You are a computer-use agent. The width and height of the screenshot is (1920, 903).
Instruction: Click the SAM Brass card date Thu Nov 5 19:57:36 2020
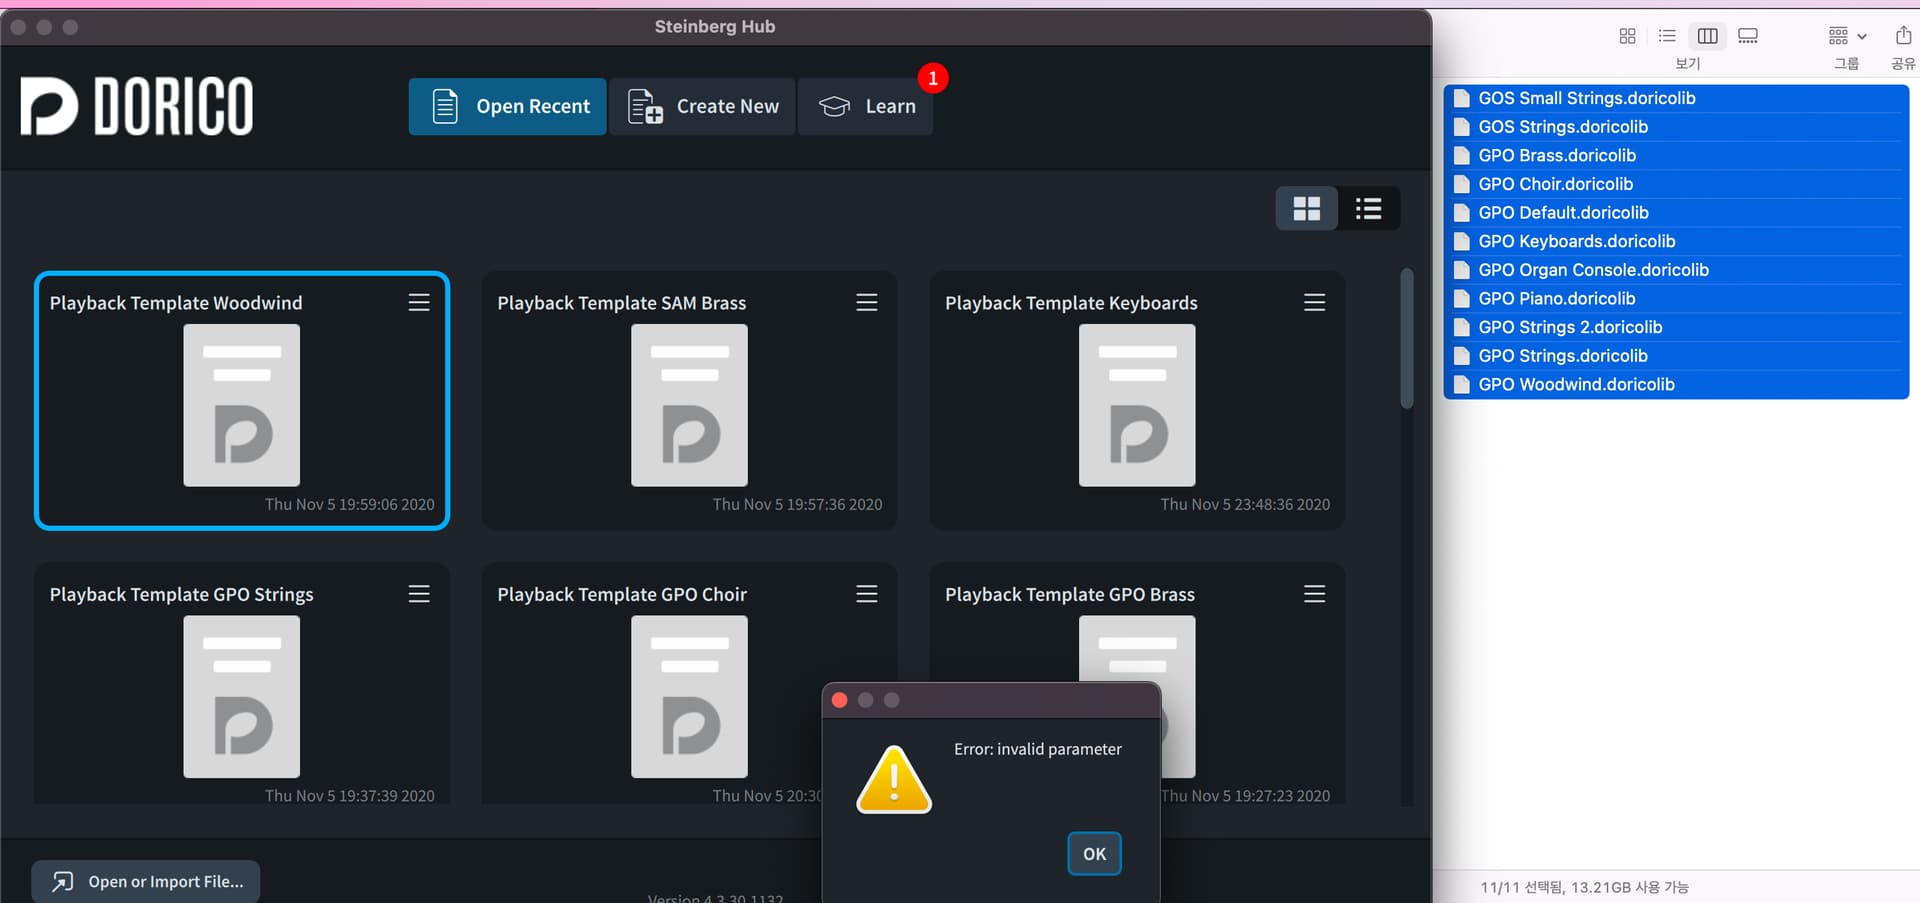[x=798, y=504]
